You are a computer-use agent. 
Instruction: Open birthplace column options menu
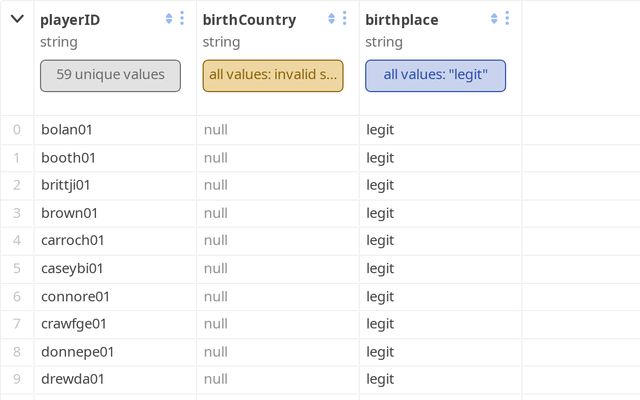click(508, 19)
